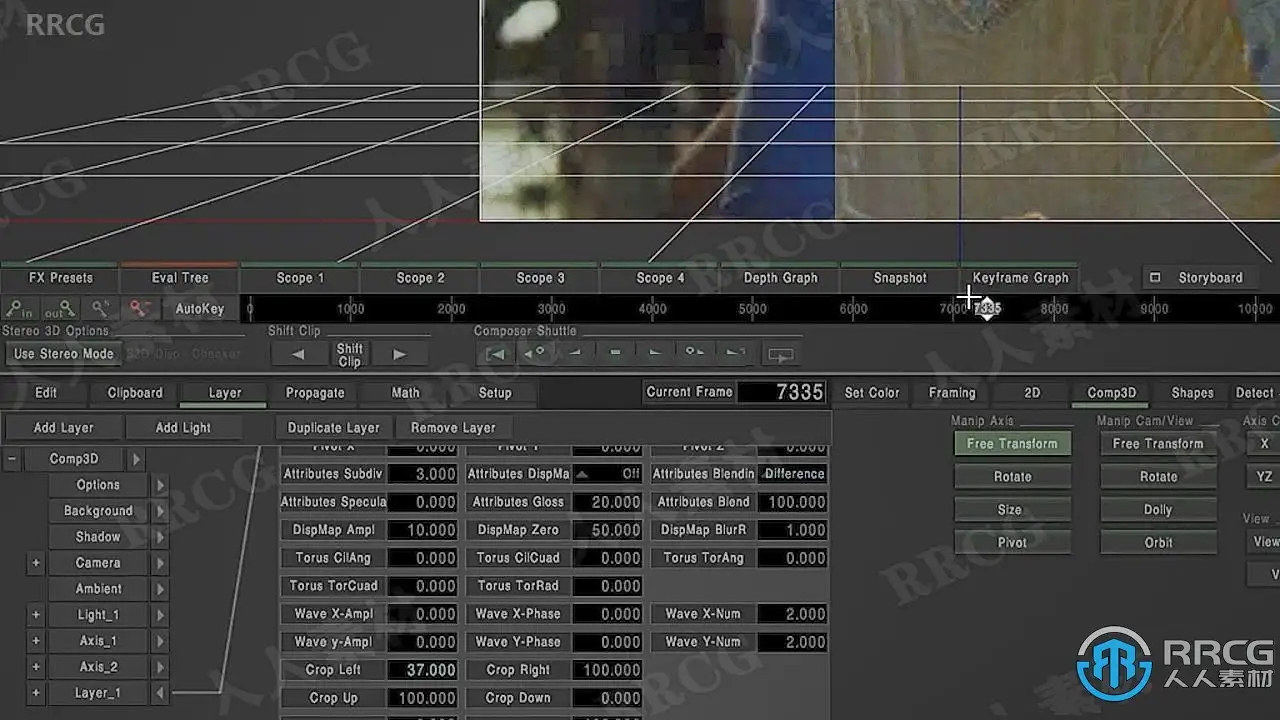Open Attributes Blending Difference dropdown
1280x720 pixels.
coord(794,474)
